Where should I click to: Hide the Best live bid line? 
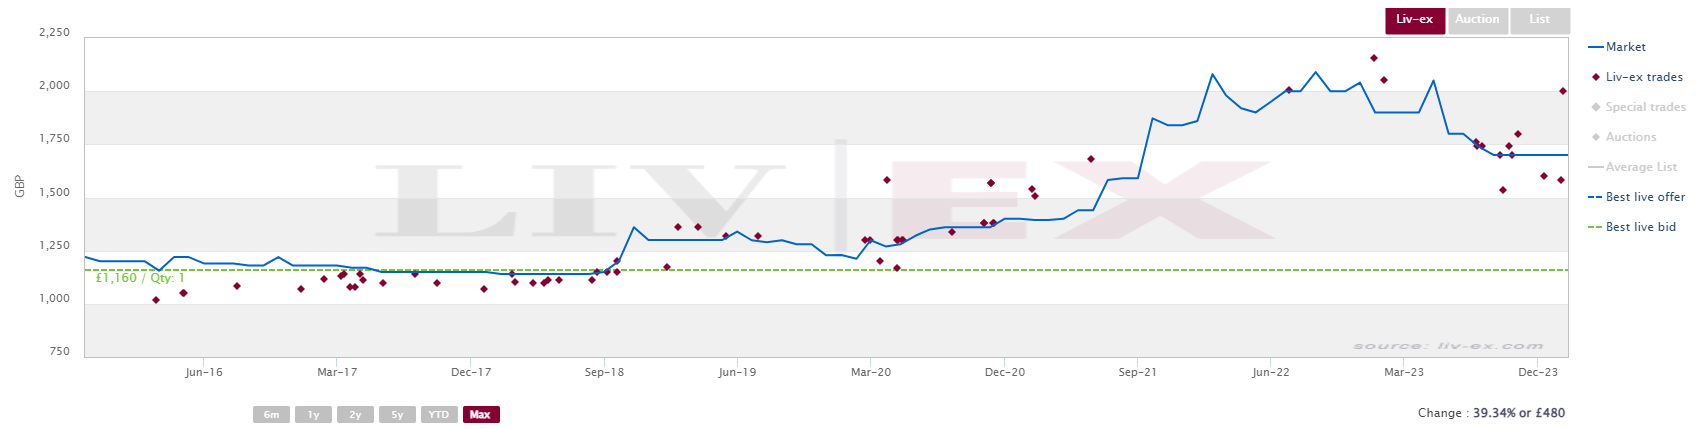point(1632,227)
